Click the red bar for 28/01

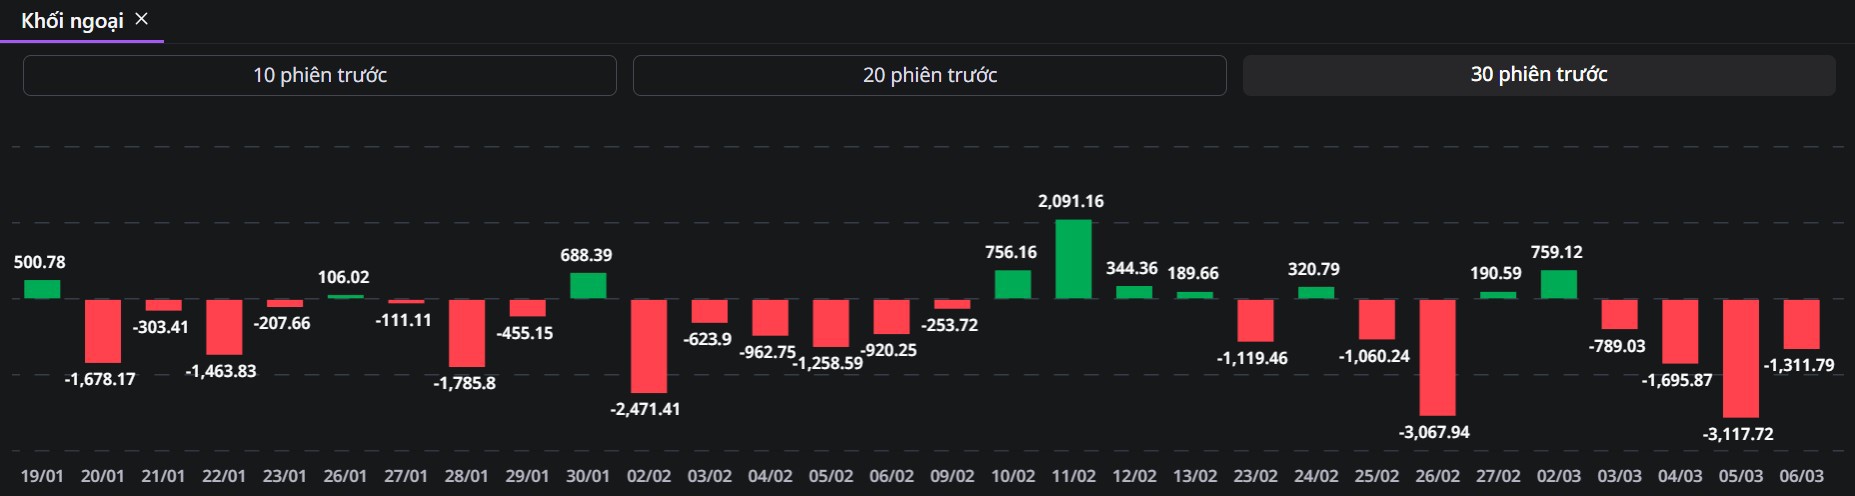point(466,333)
